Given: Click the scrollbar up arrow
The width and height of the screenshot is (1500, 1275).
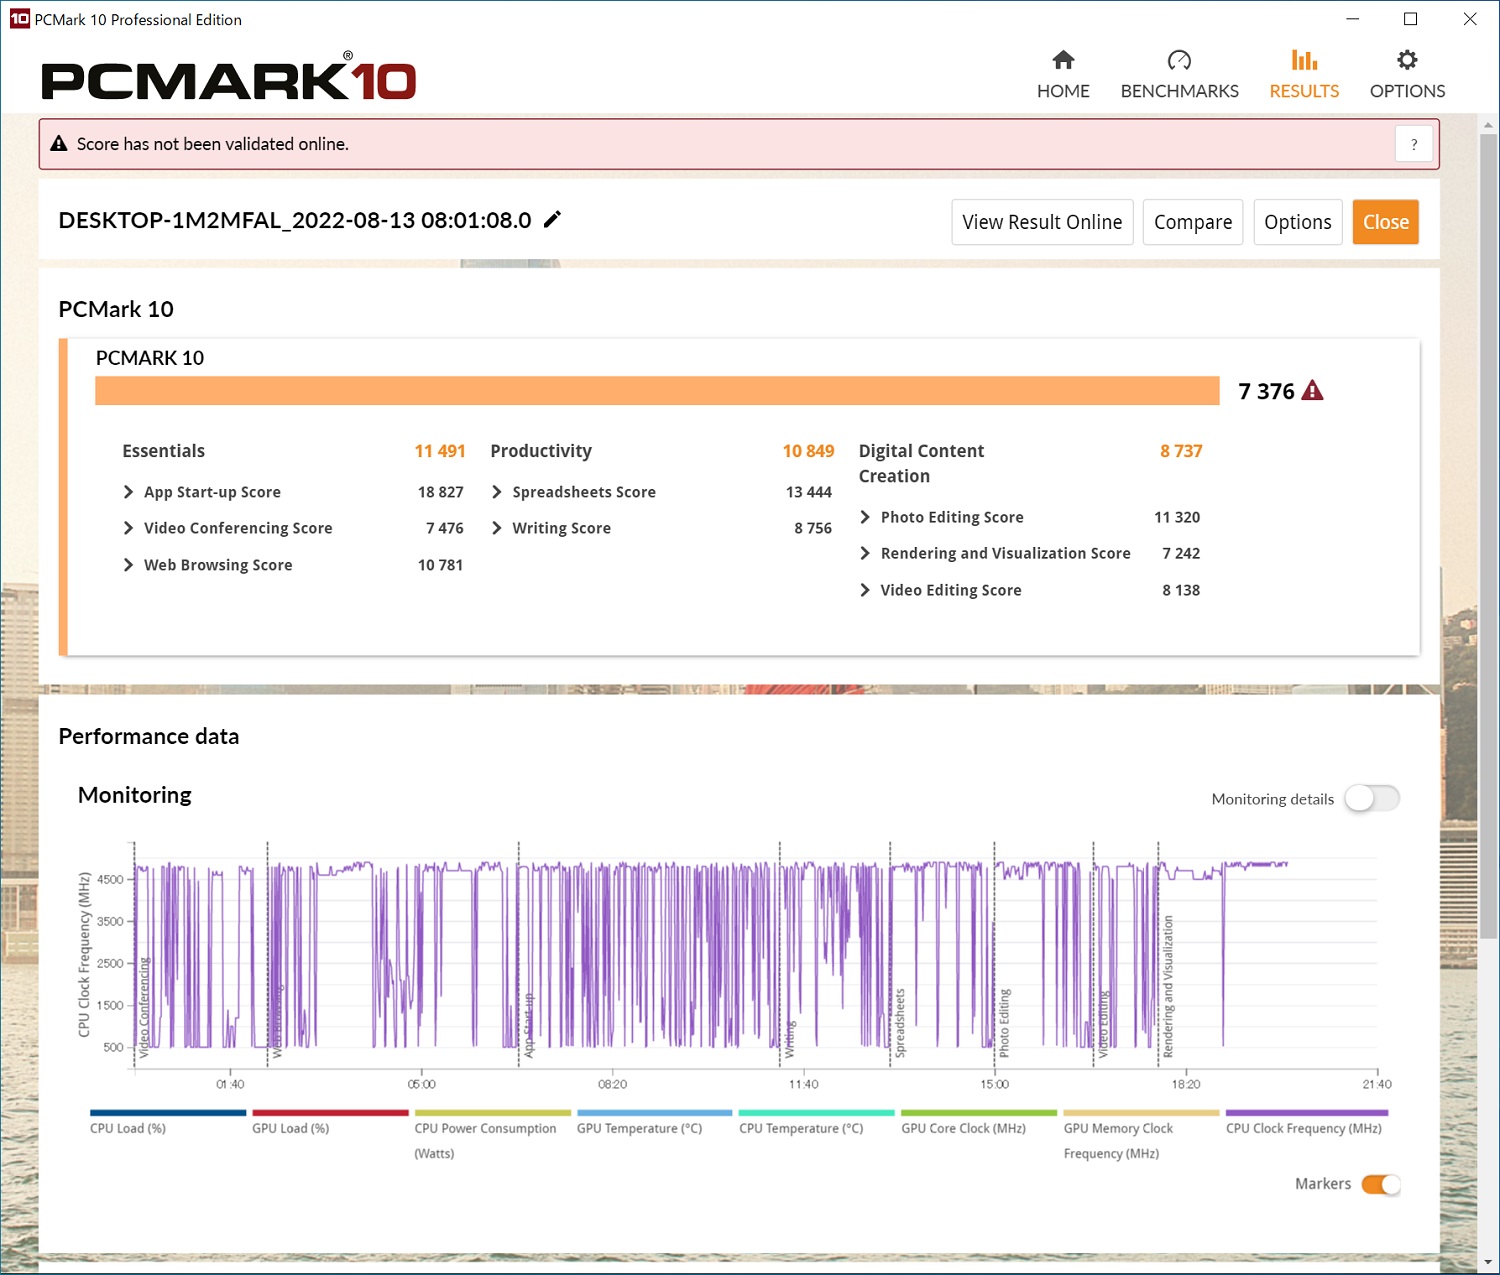Looking at the screenshot, I should coord(1488,124).
